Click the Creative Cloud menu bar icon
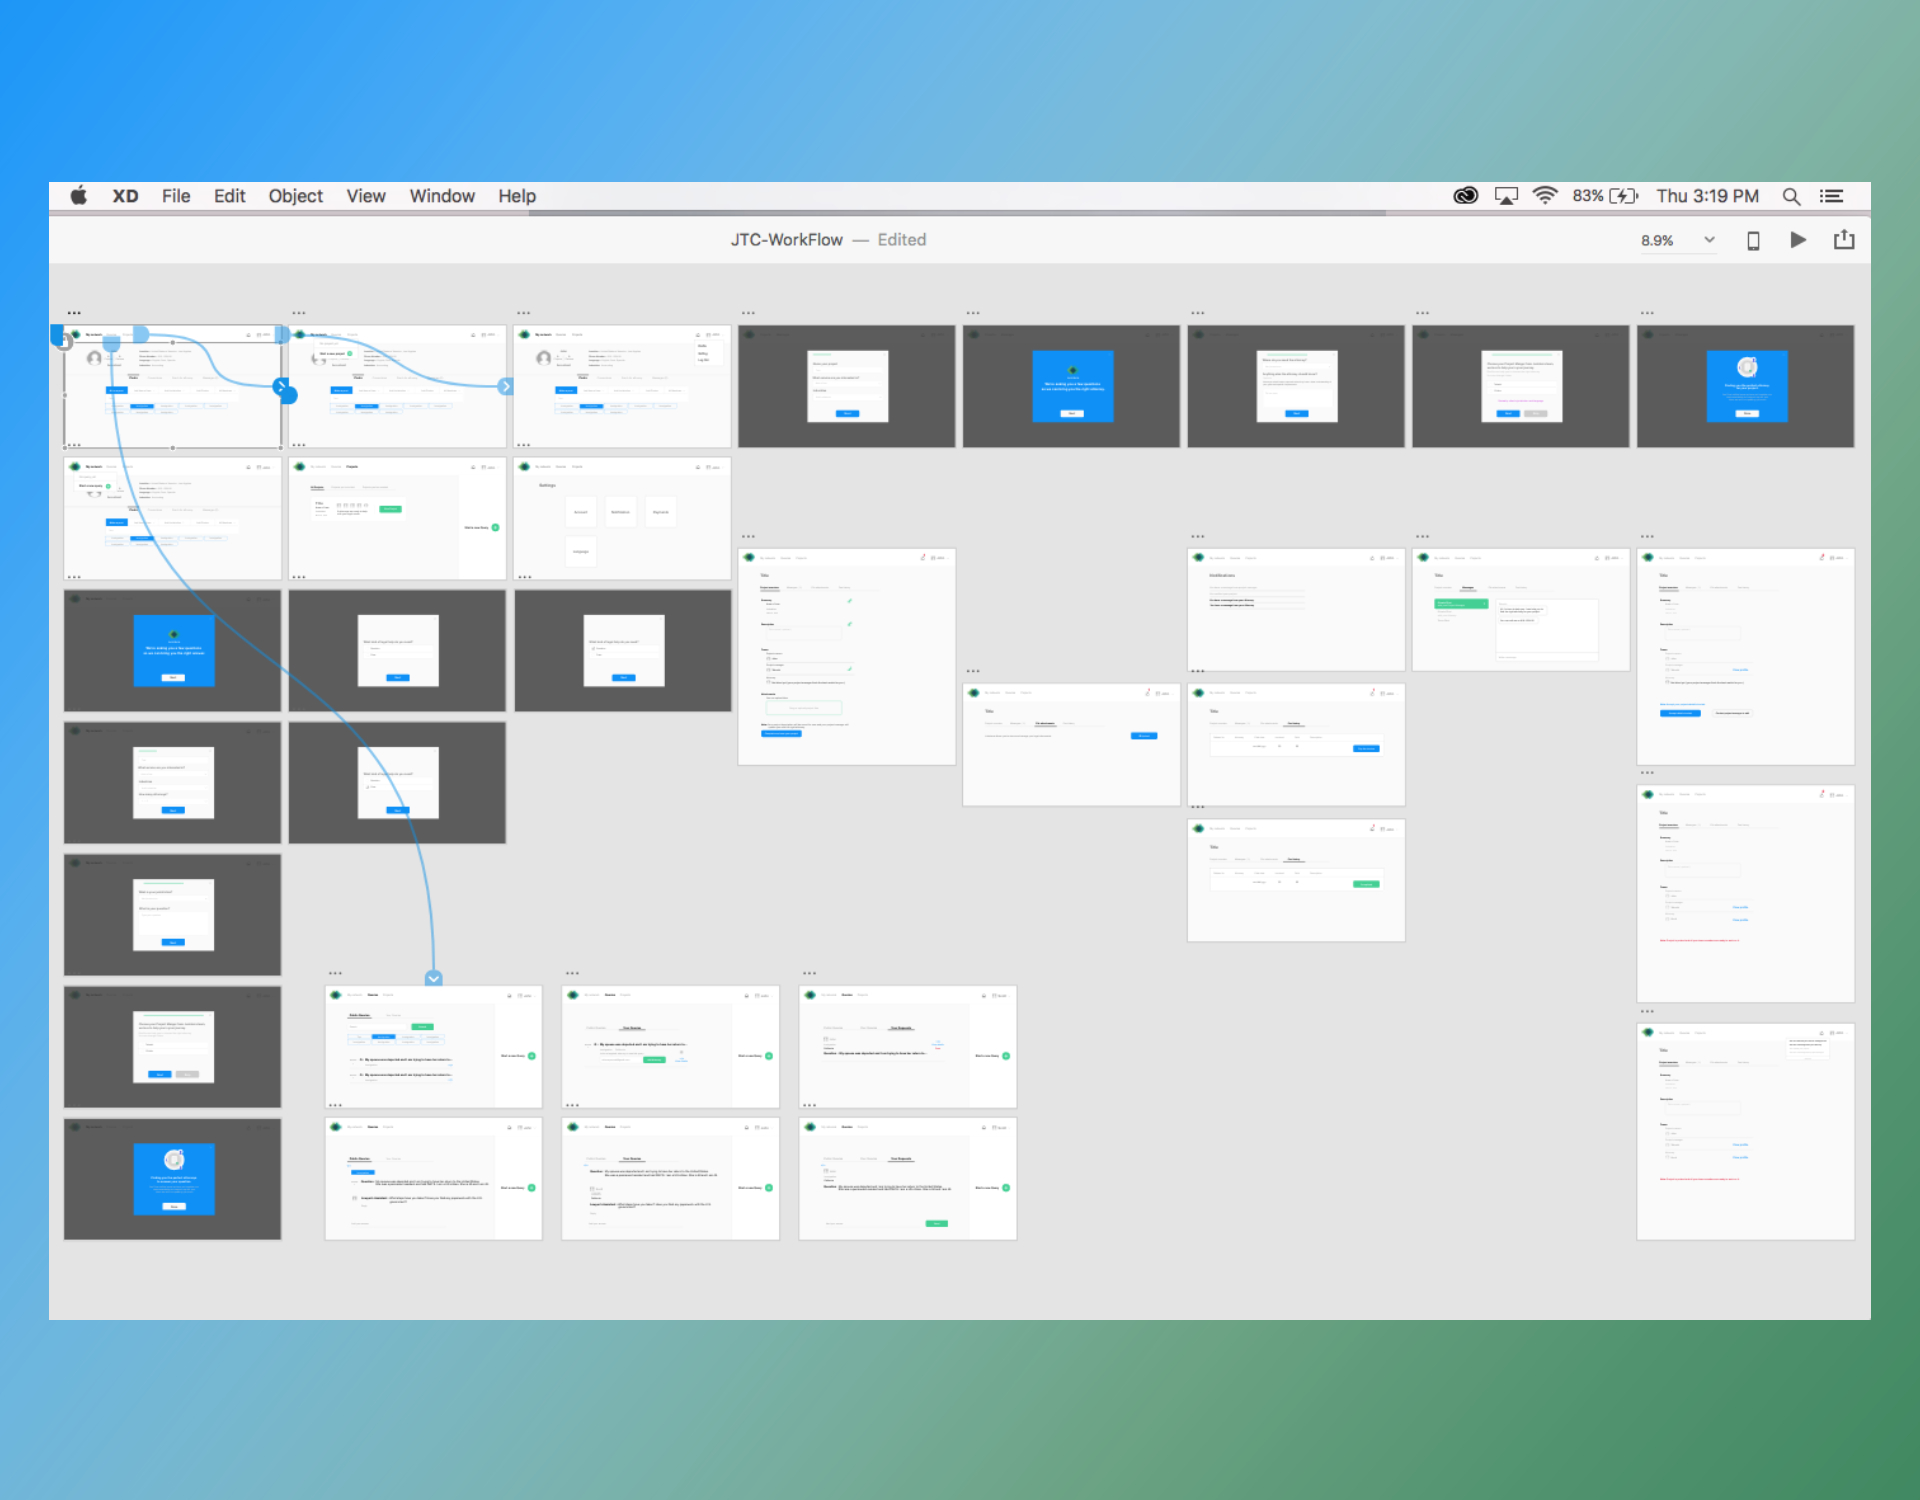Image resolution: width=1920 pixels, height=1500 pixels. (x=1465, y=196)
